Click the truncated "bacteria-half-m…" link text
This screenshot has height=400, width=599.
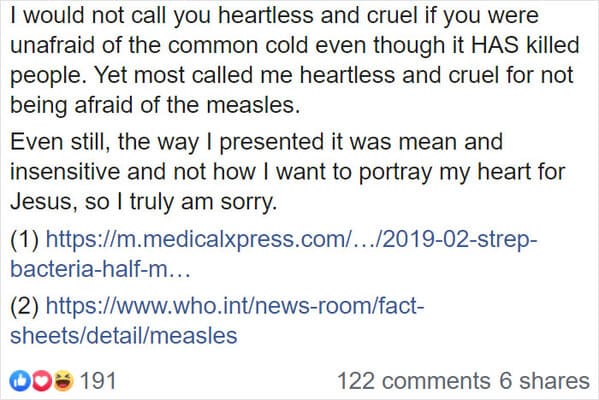[100, 269]
